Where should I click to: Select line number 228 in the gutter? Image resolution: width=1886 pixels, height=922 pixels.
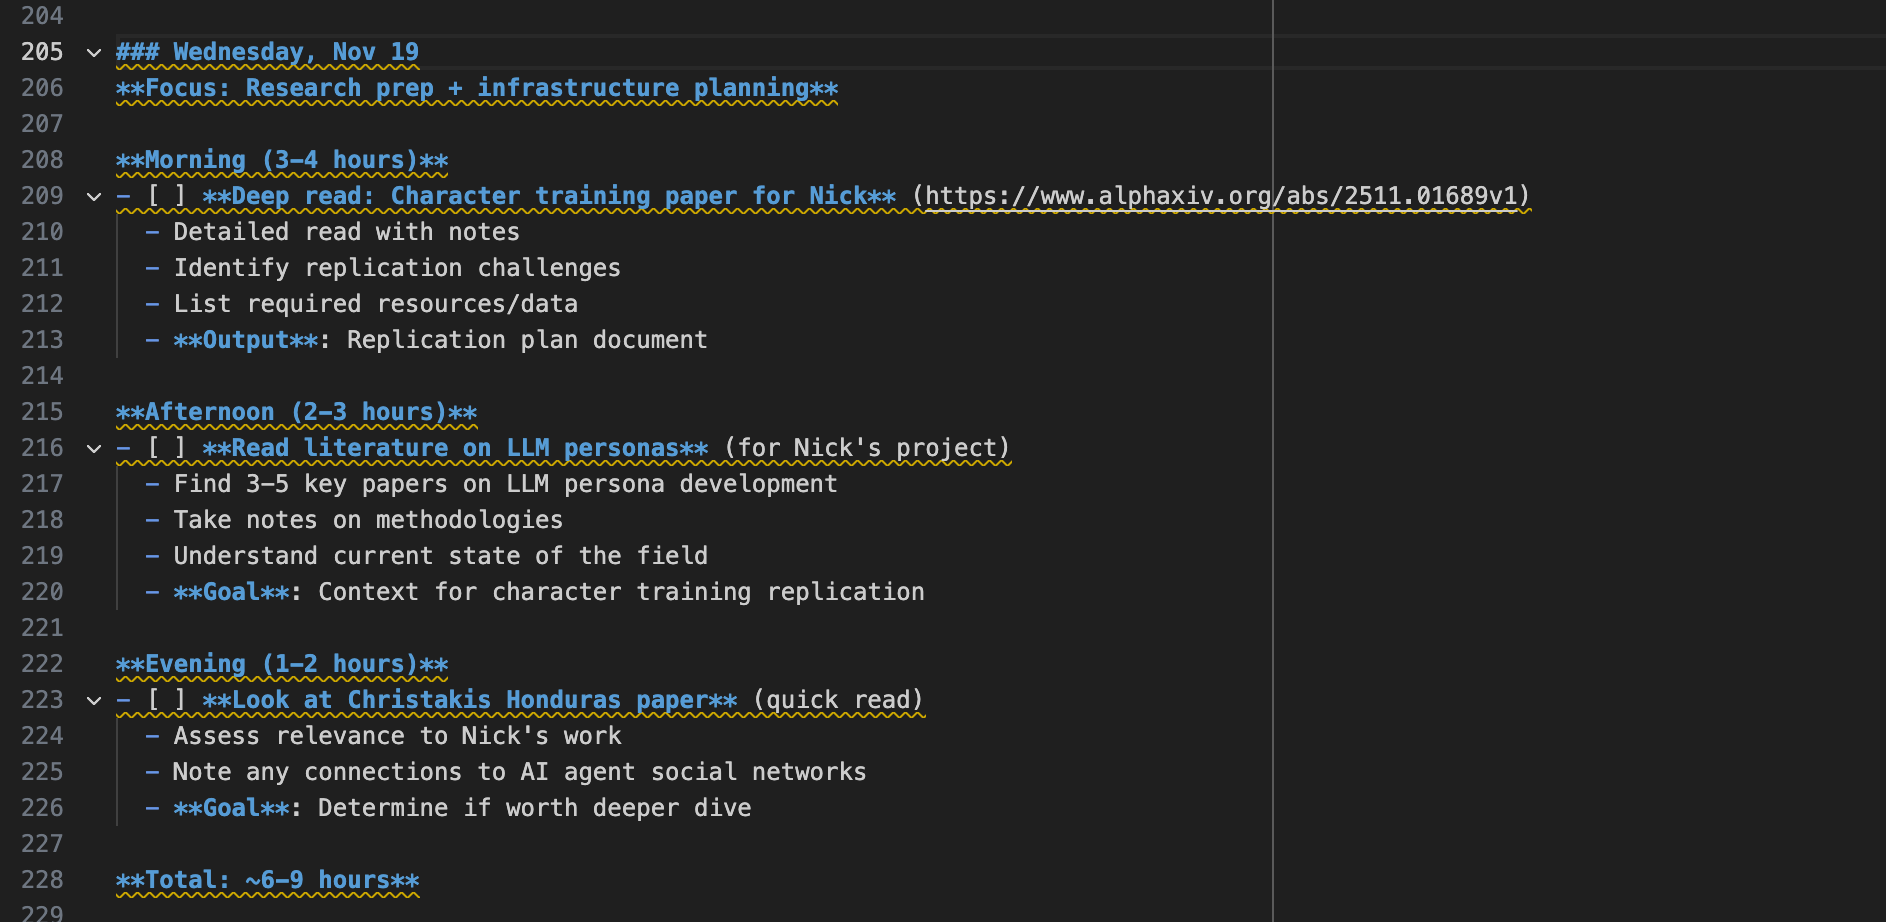tap(42, 880)
